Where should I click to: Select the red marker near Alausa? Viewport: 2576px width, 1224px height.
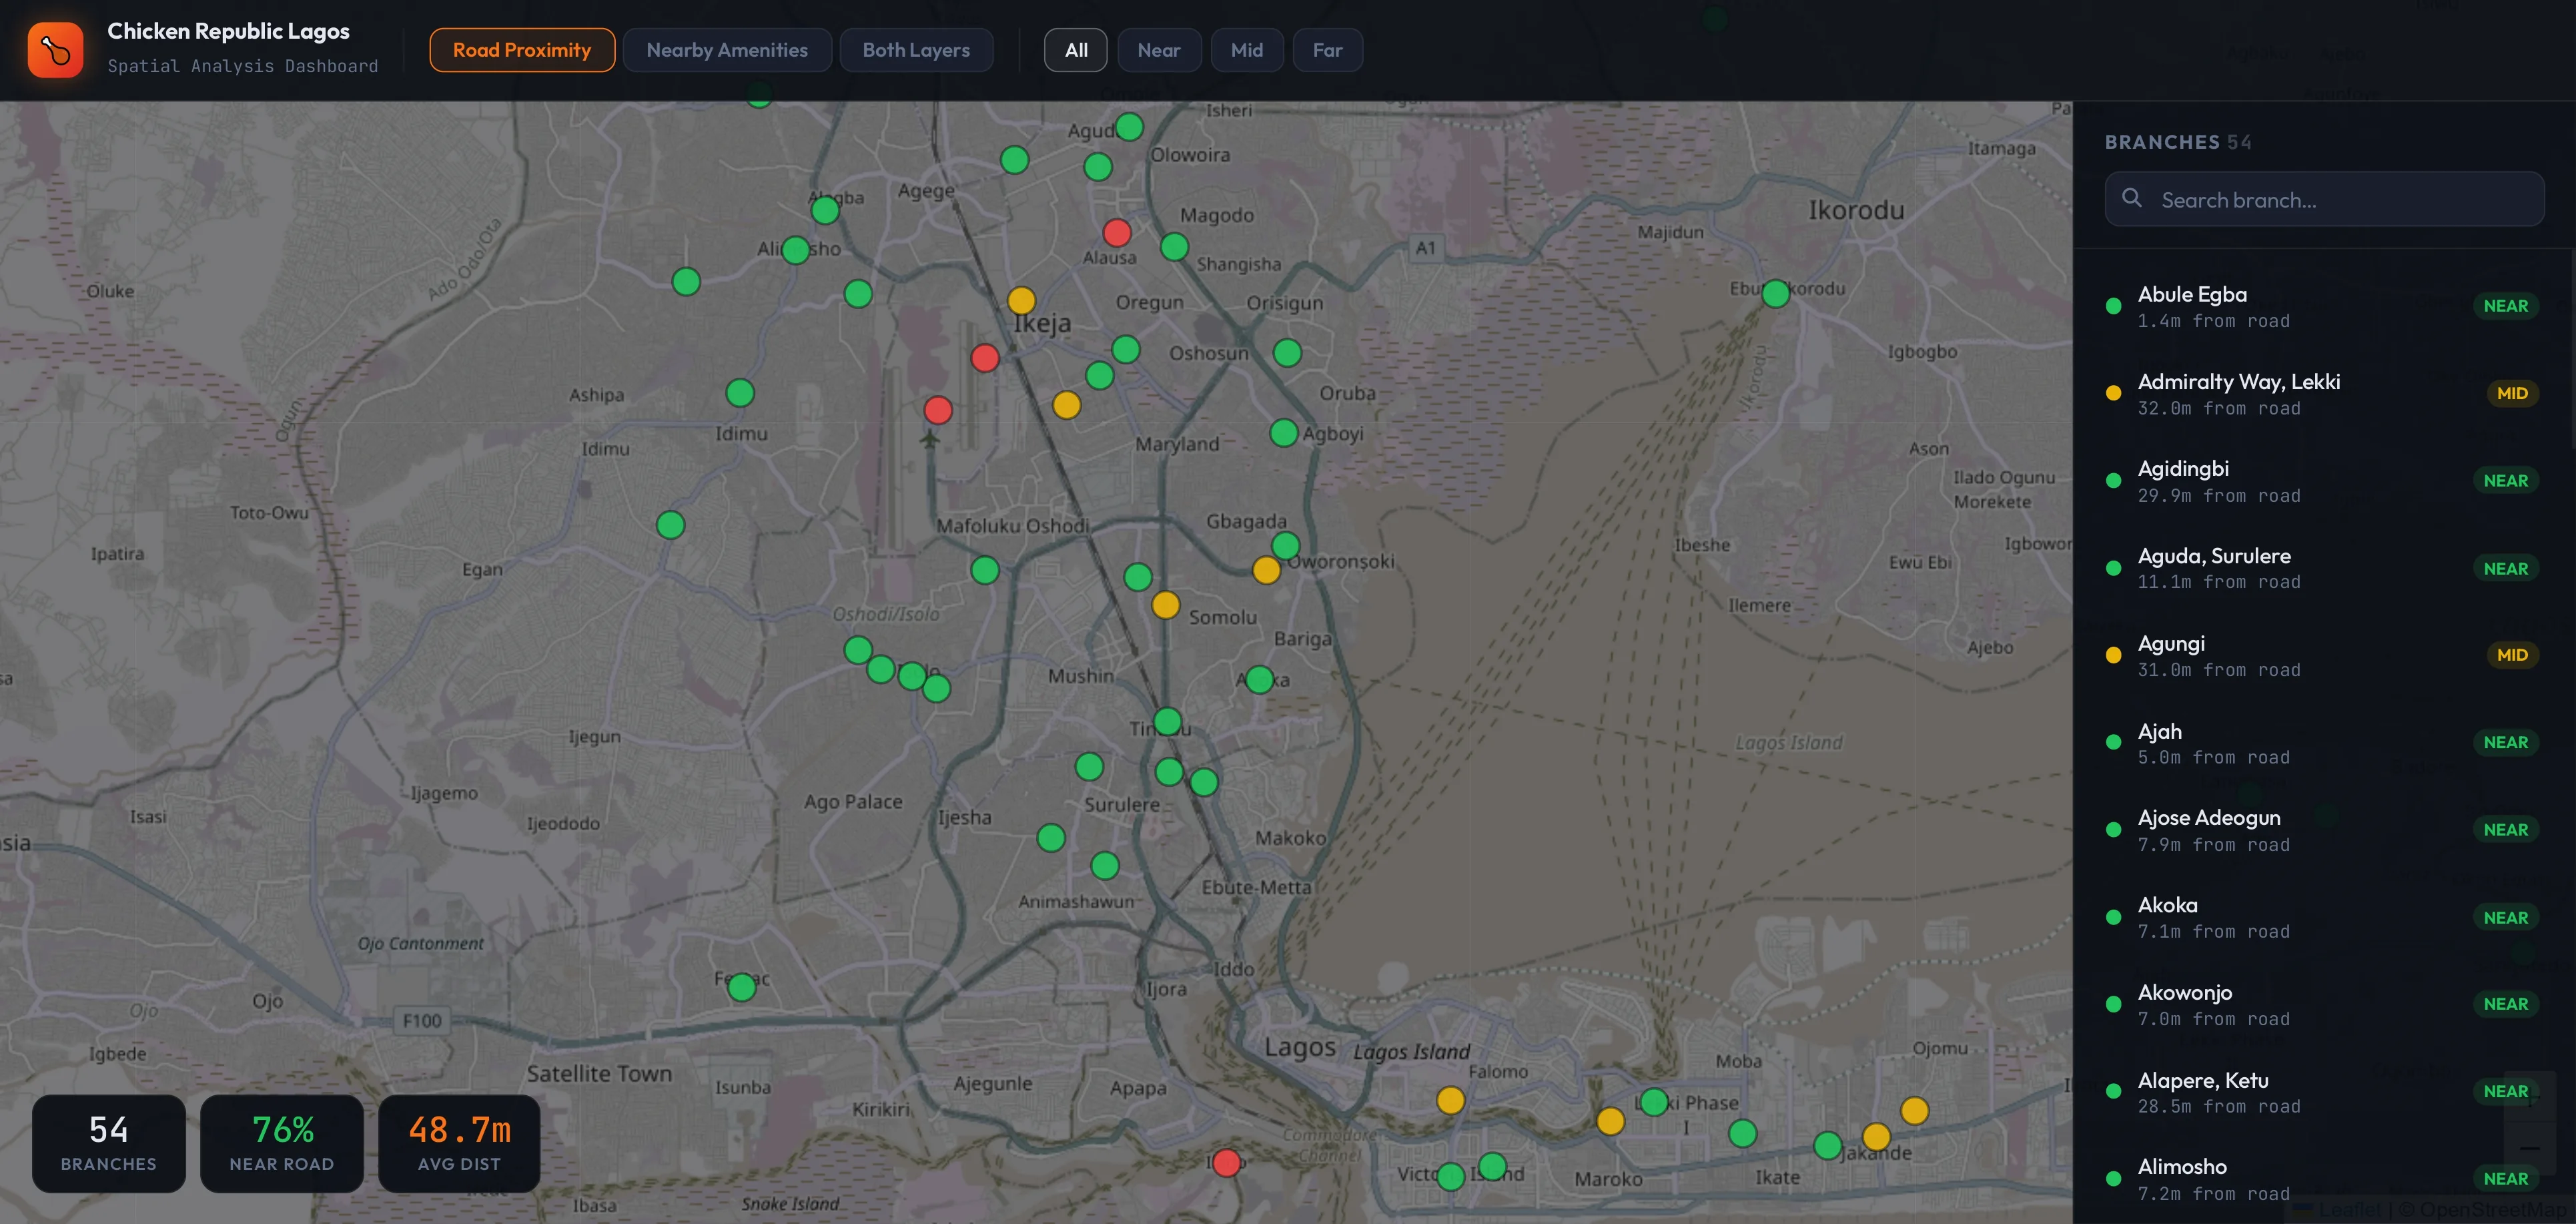(1117, 233)
